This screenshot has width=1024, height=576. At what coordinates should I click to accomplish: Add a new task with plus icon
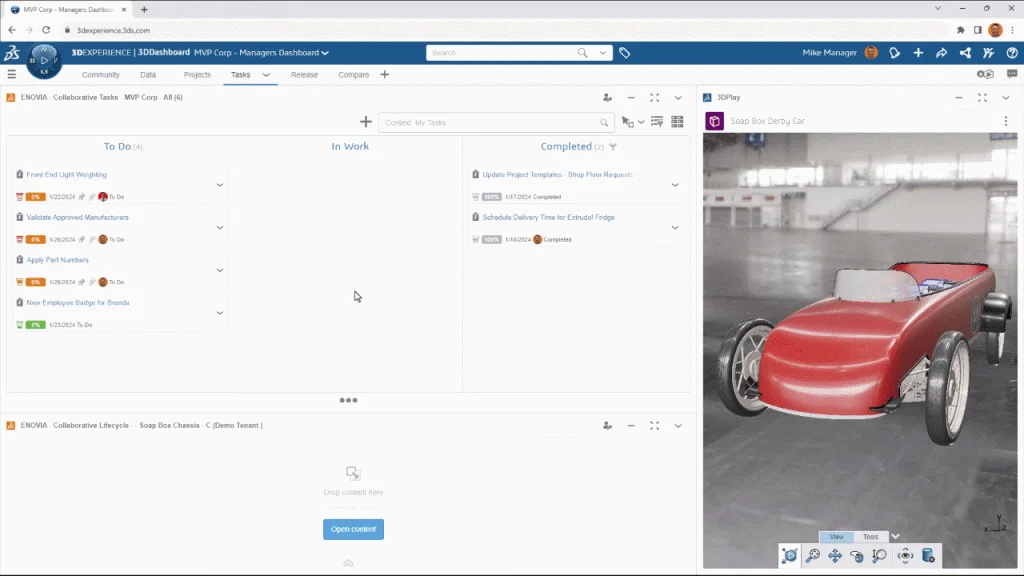pyautogui.click(x=366, y=122)
